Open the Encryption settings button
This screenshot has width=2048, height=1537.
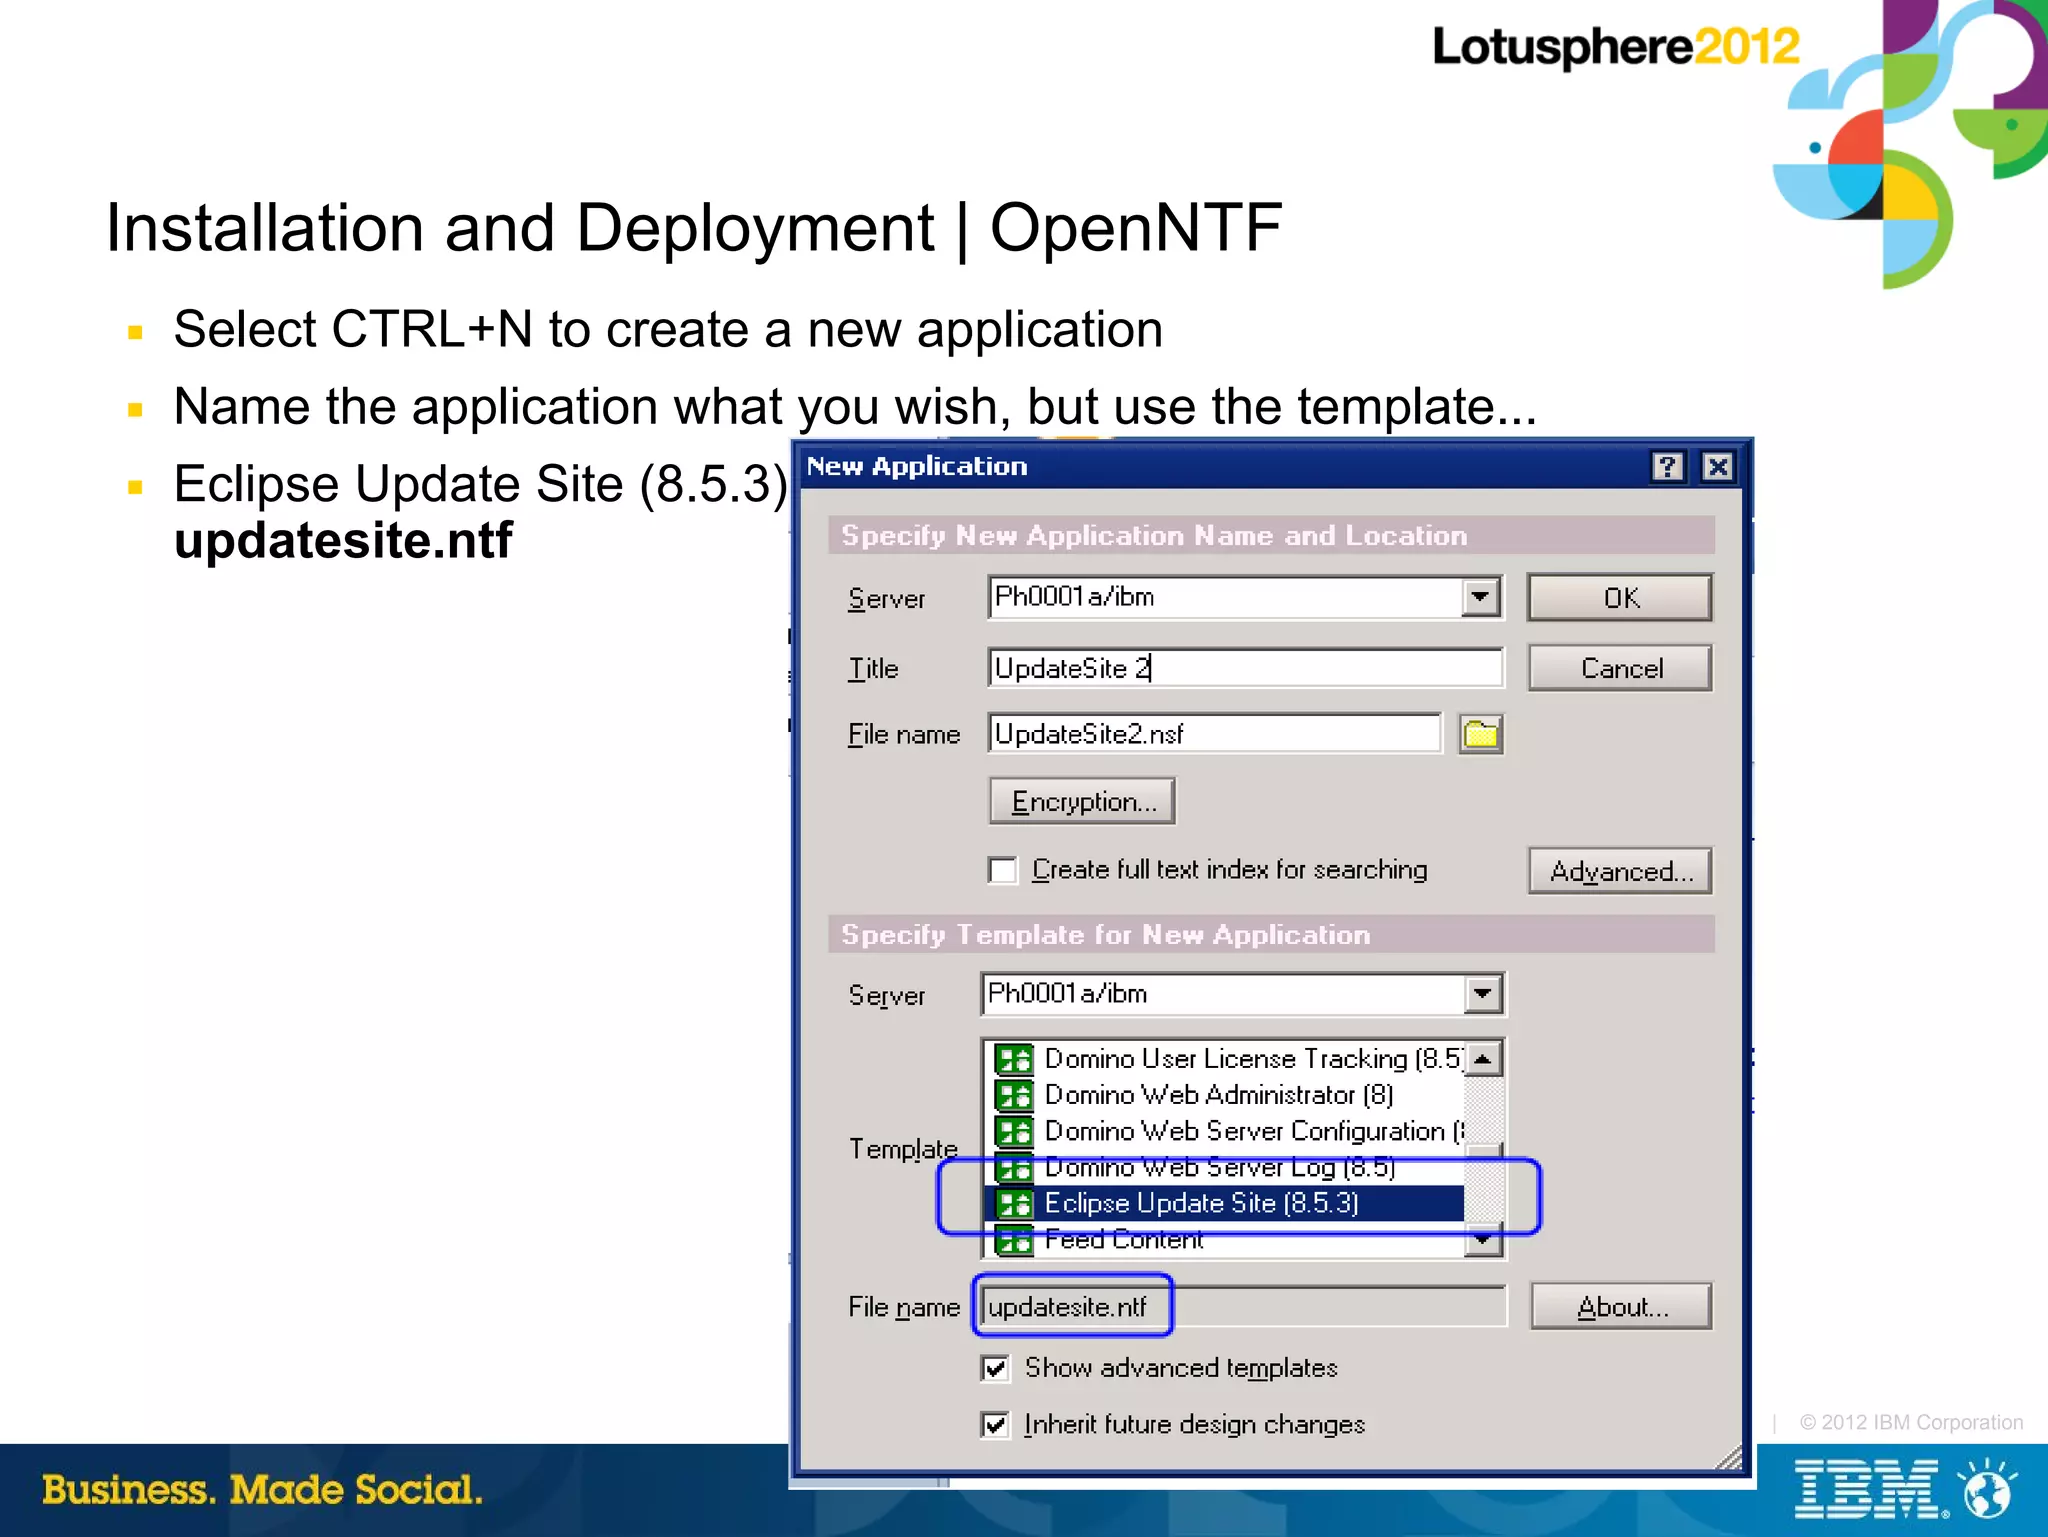click(1083, 801)
